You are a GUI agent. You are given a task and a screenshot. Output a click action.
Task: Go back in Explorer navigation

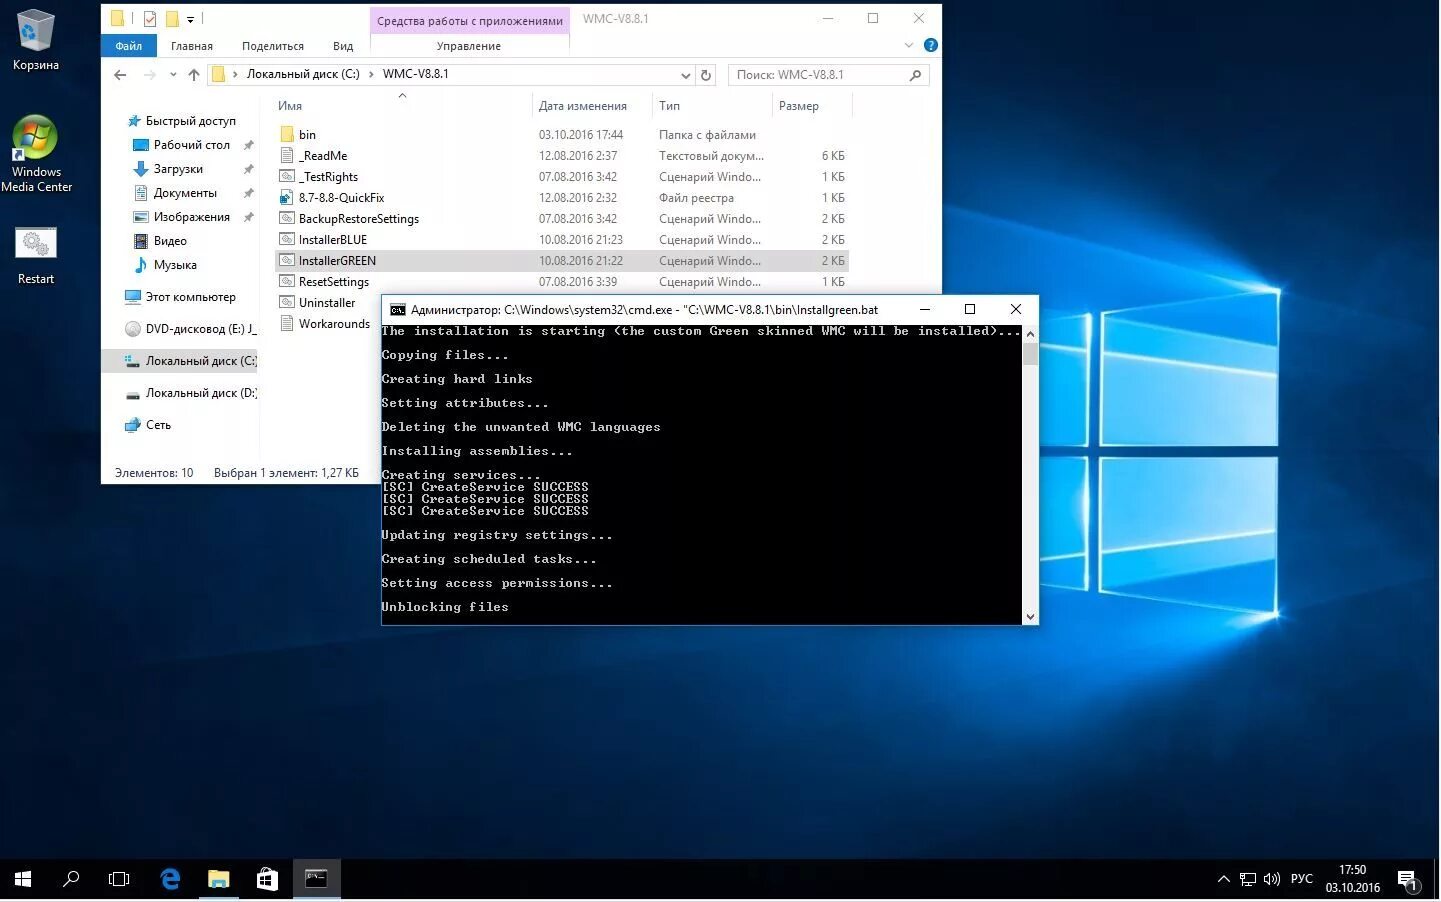point(120,75)
